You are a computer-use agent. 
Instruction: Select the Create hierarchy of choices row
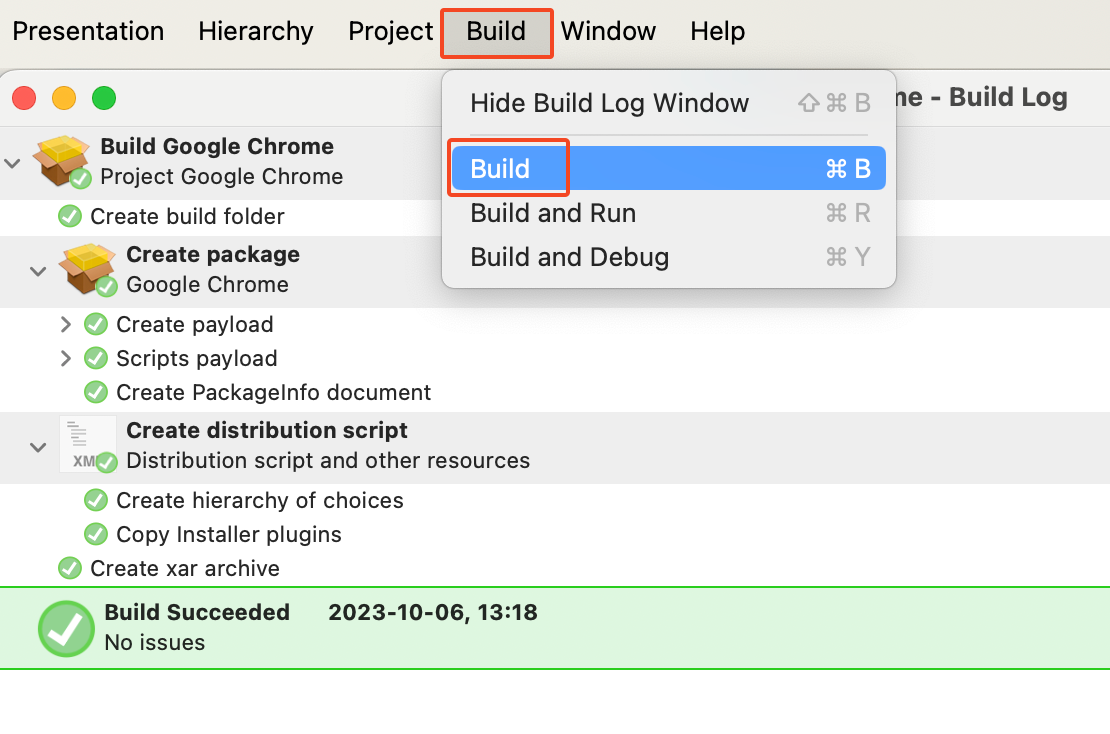(x=260, y=500)
